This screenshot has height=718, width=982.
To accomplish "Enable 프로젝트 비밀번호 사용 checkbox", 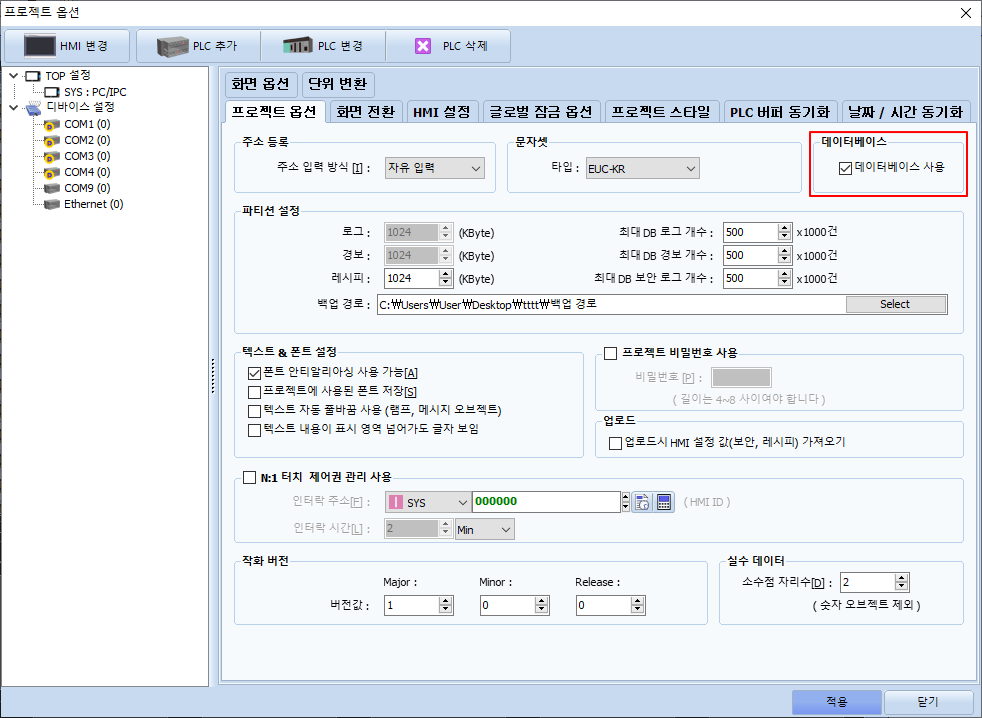I will [611, 353].
